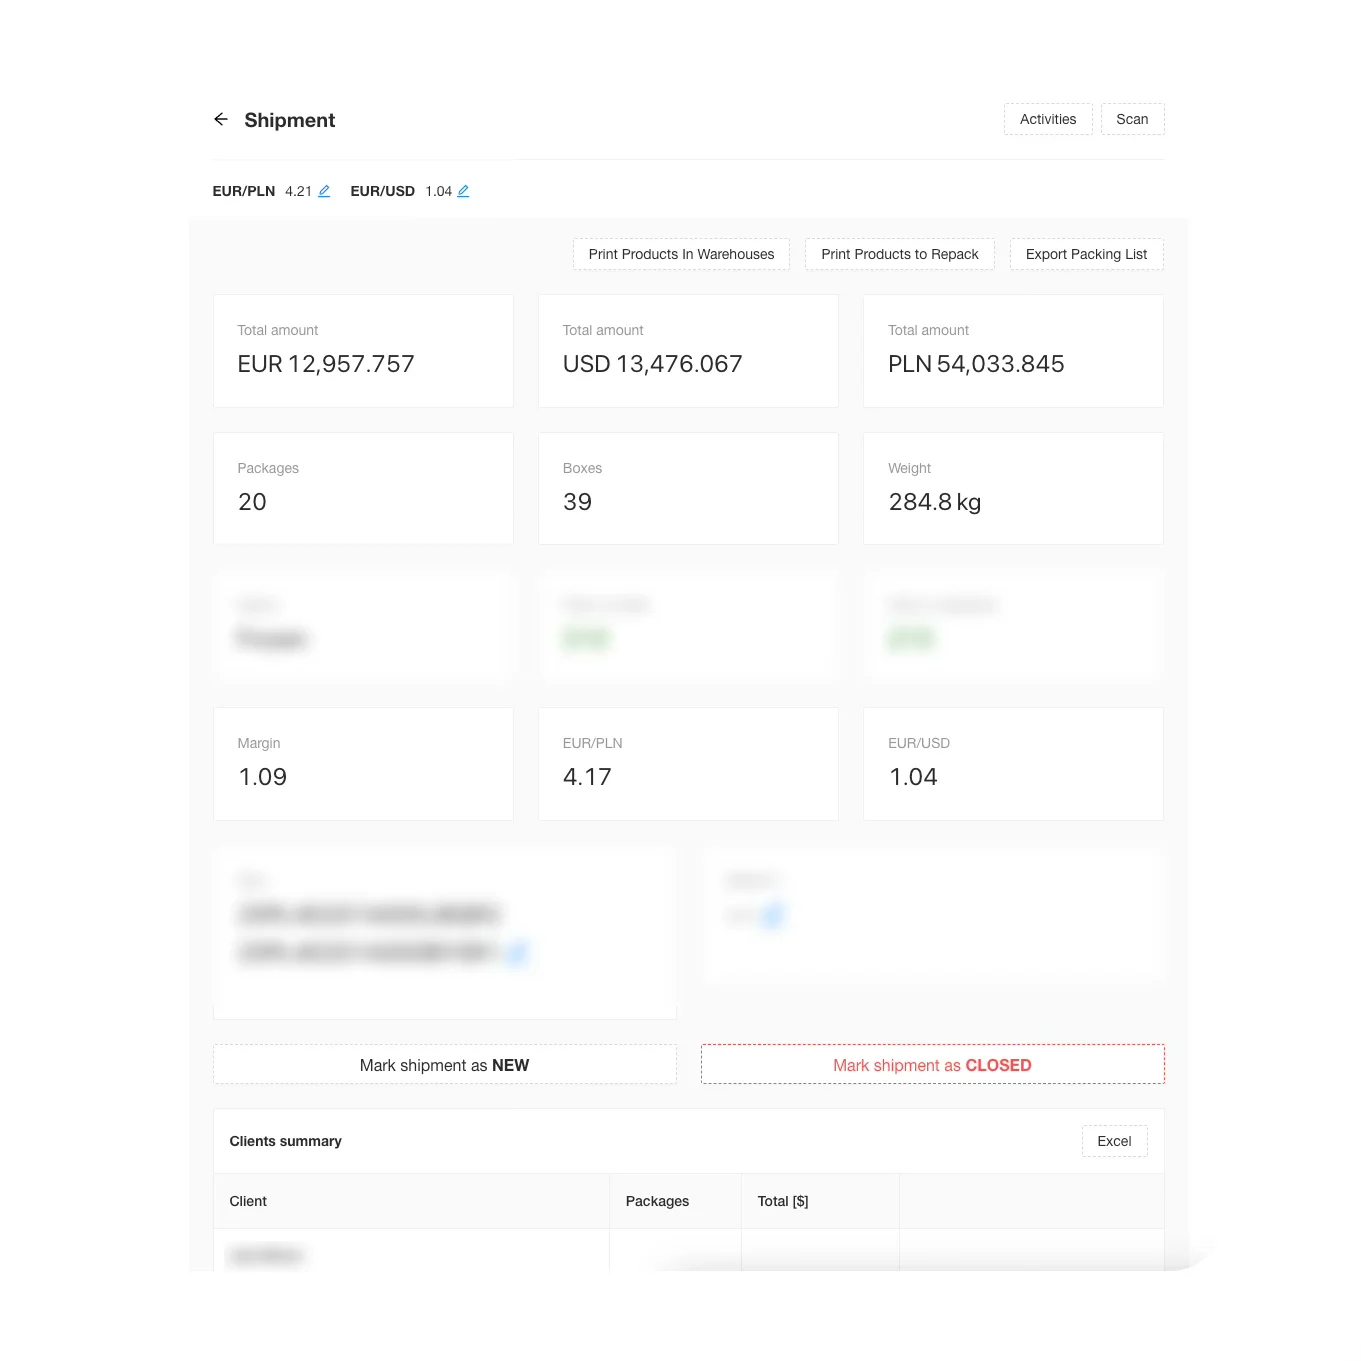Select the PLN 54,033.845 total amount card
Image resolution: width=1361 pixels, height=1361 pixels.
pos(1013,351)
